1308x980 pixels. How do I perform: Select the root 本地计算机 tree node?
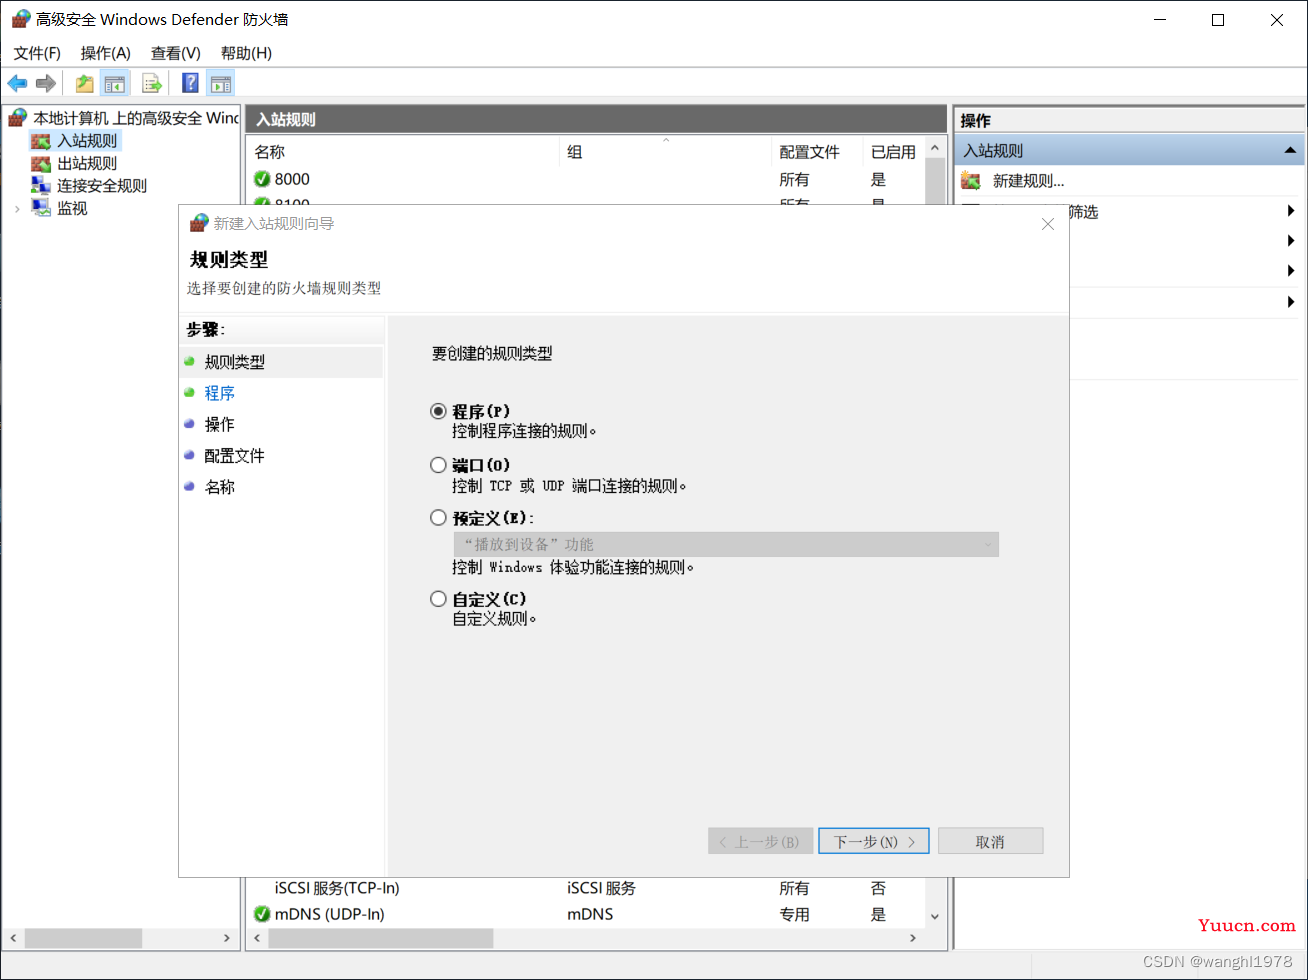pyautogui.click(x=136, y=118)
